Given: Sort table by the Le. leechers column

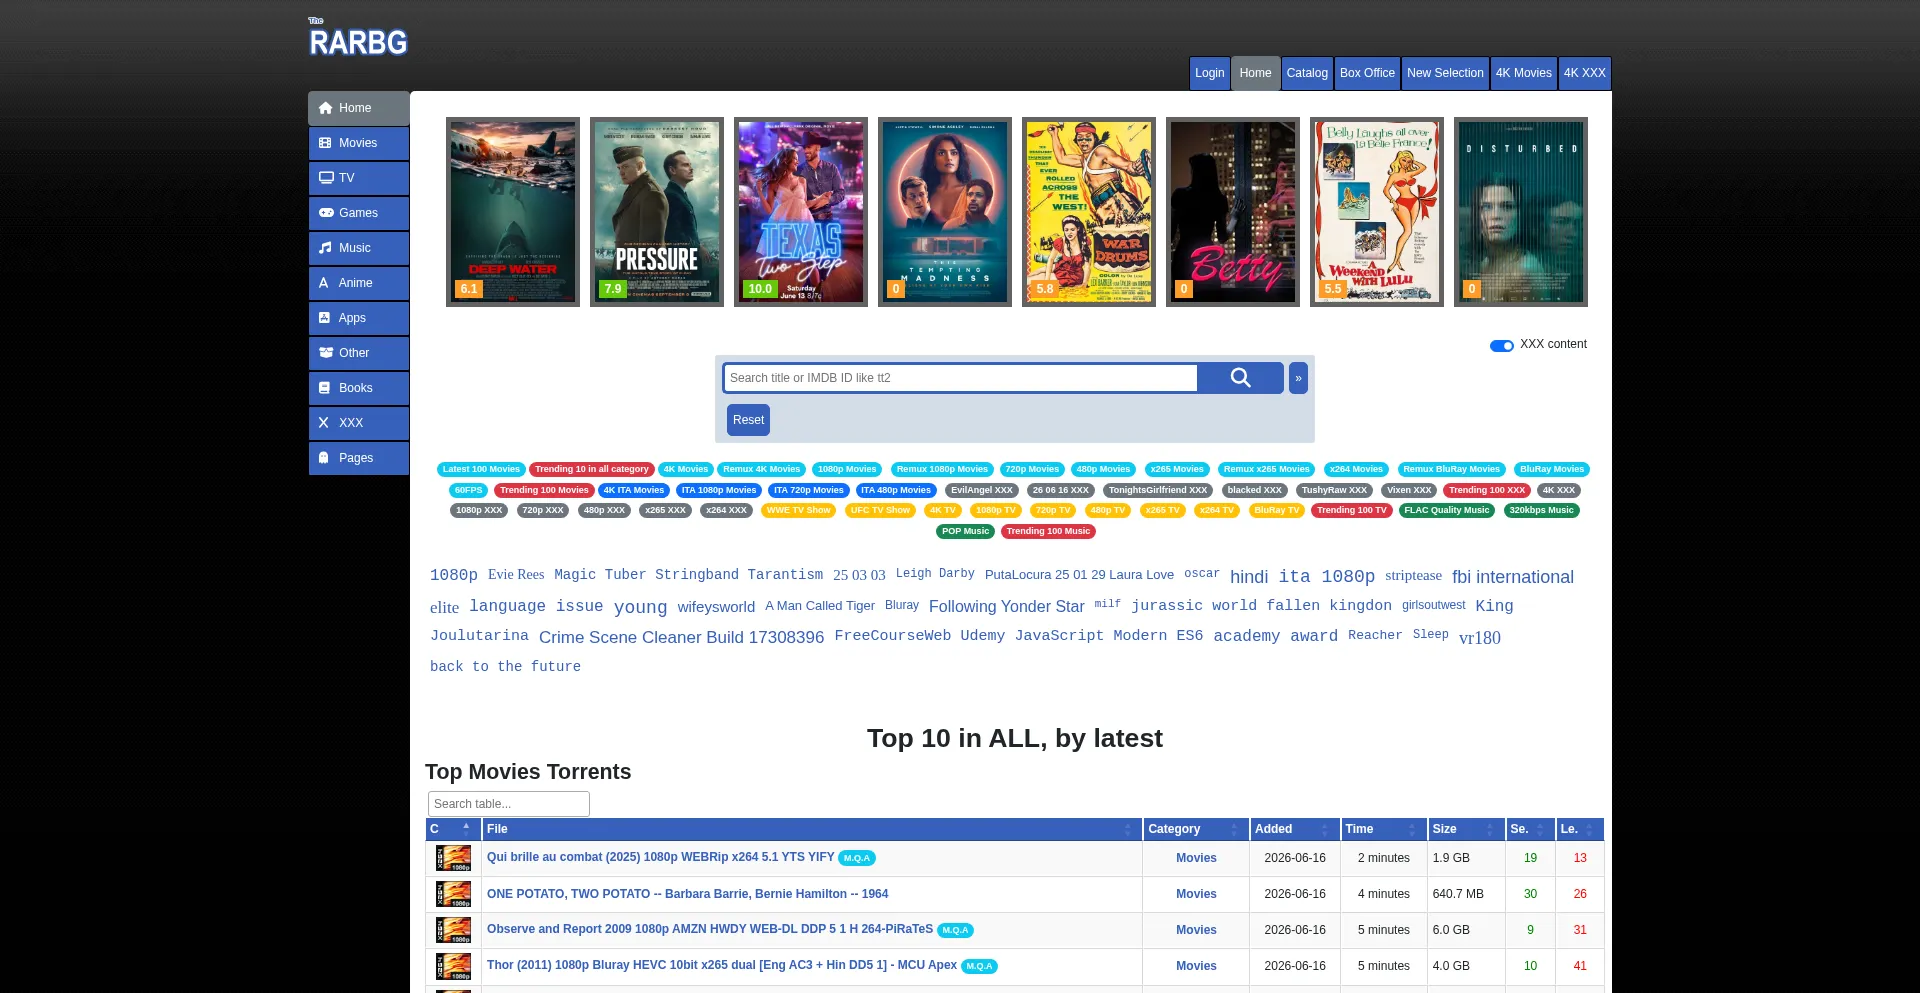Looking at the screenshot, I should coord(1580,829).
